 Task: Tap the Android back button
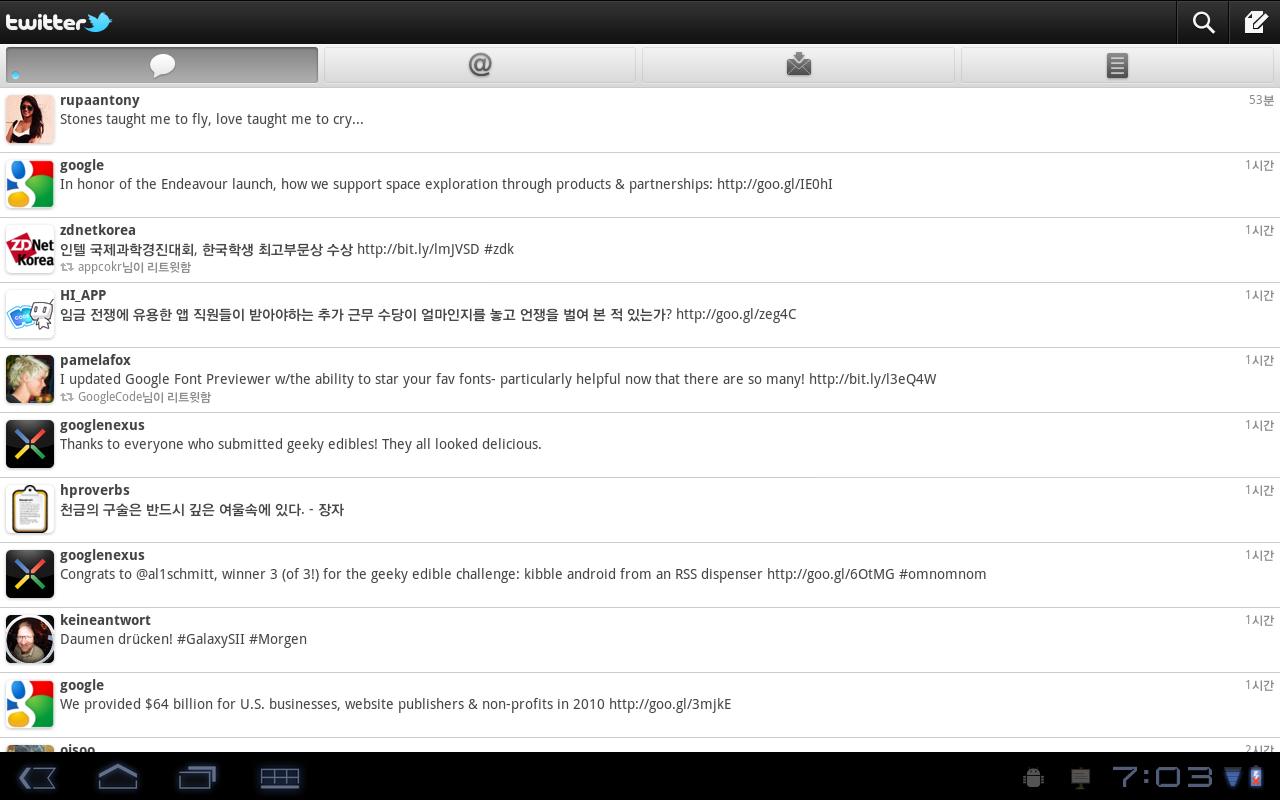point(37,777)
